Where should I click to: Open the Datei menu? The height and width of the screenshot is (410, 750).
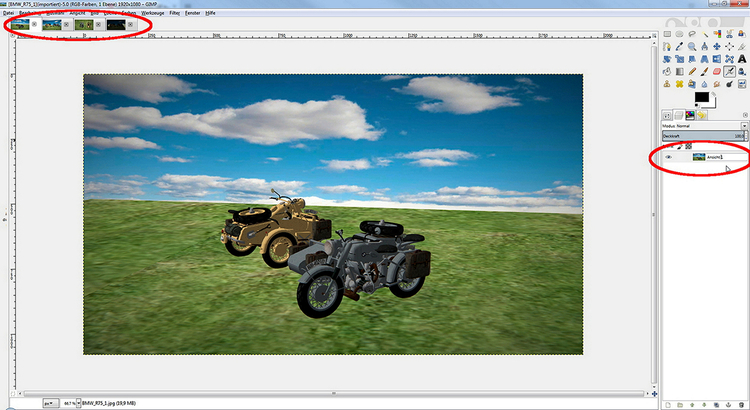click(8, 13)
